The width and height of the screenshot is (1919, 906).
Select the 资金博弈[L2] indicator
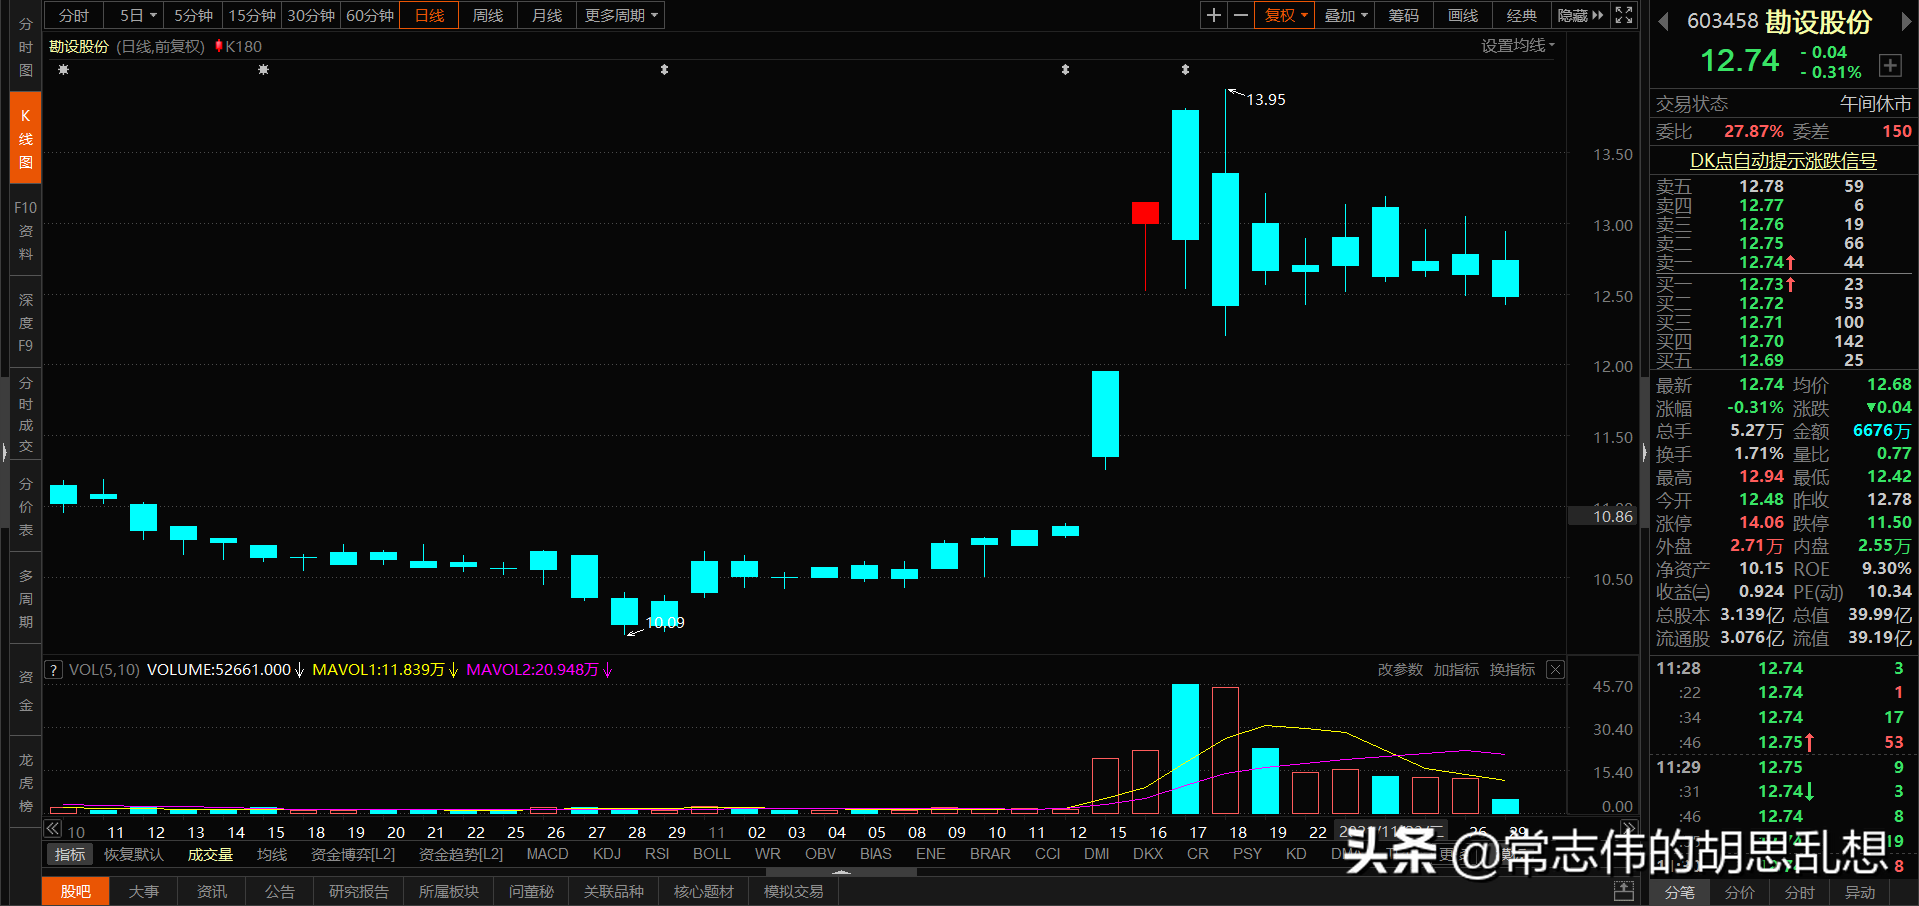pyautogui.click(x=353, y=854)
